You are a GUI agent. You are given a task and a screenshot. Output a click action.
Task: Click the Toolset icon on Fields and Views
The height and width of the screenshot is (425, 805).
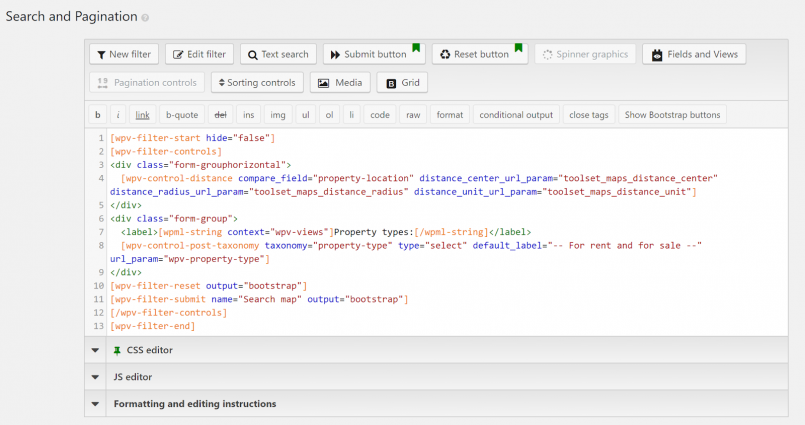(x=657, y=55)
